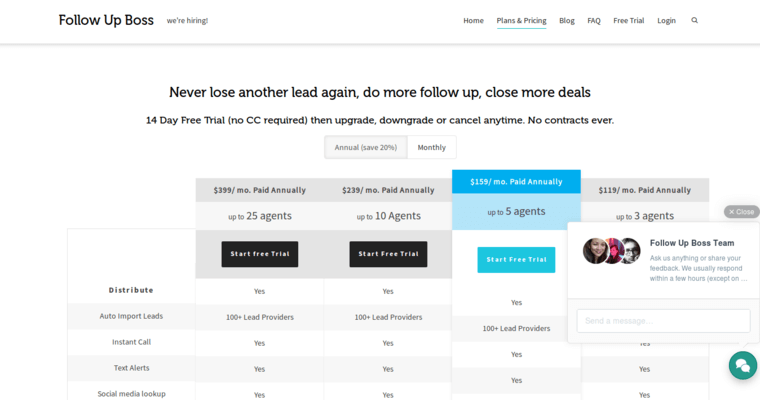Go to Plans & Pricing page

point(521,20)
